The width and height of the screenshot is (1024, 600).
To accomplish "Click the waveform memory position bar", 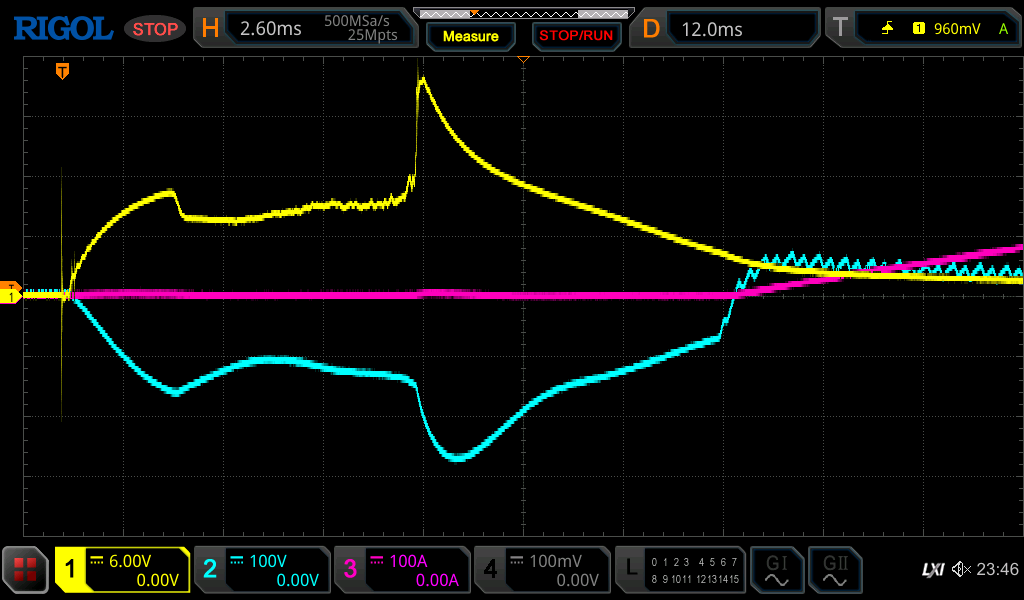I will [522, 13].
